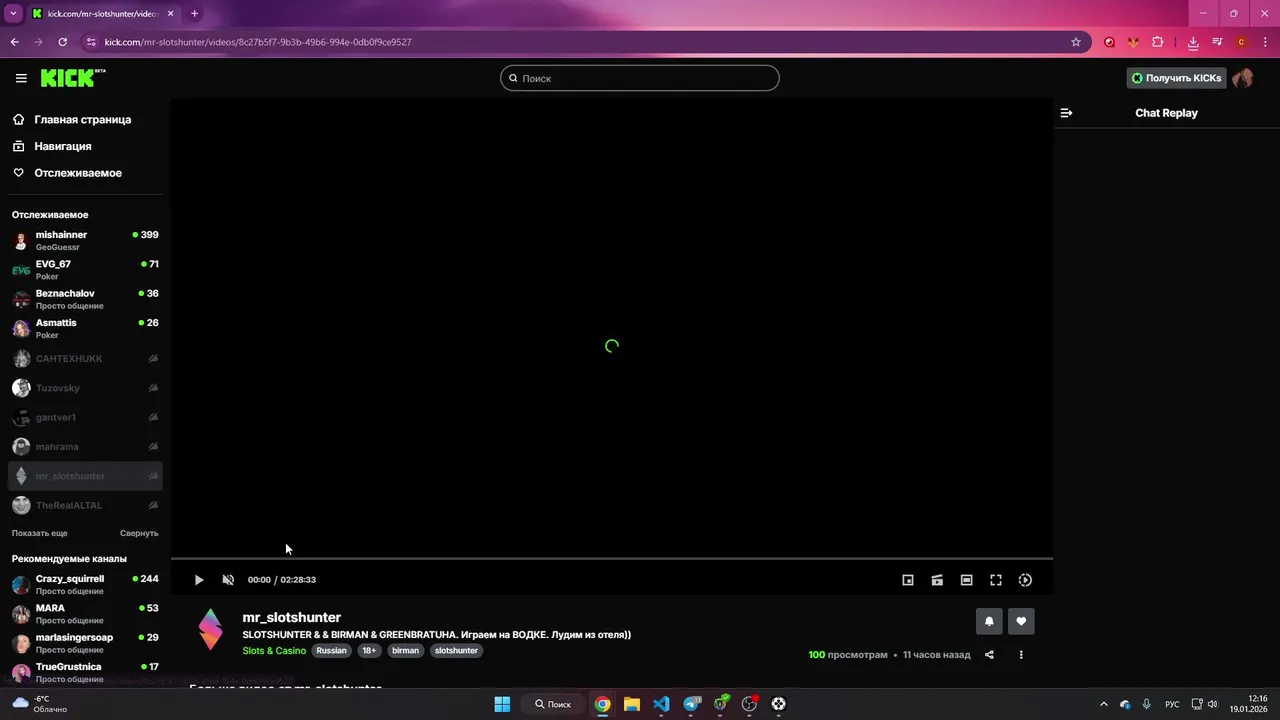Toggle theater mode in the player
Image resolution: width=1280 pixels, height=720 pixels.
967,580
